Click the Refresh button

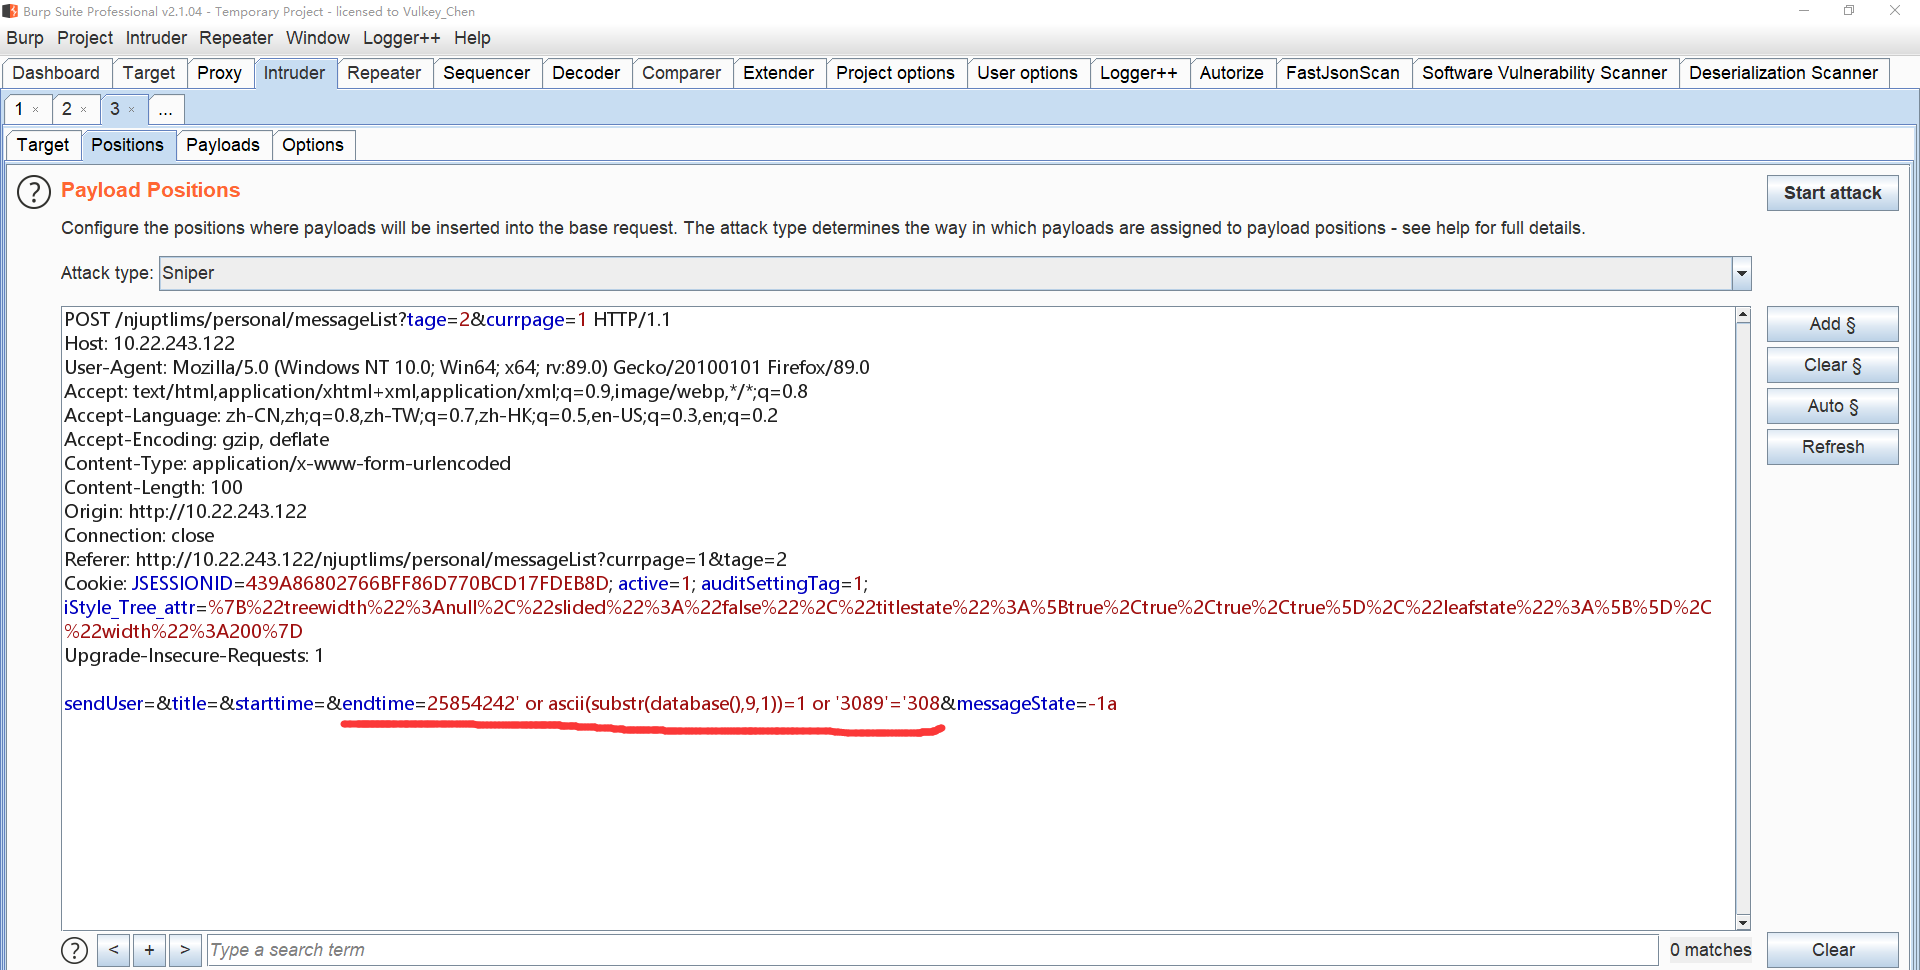point(1832,447)
